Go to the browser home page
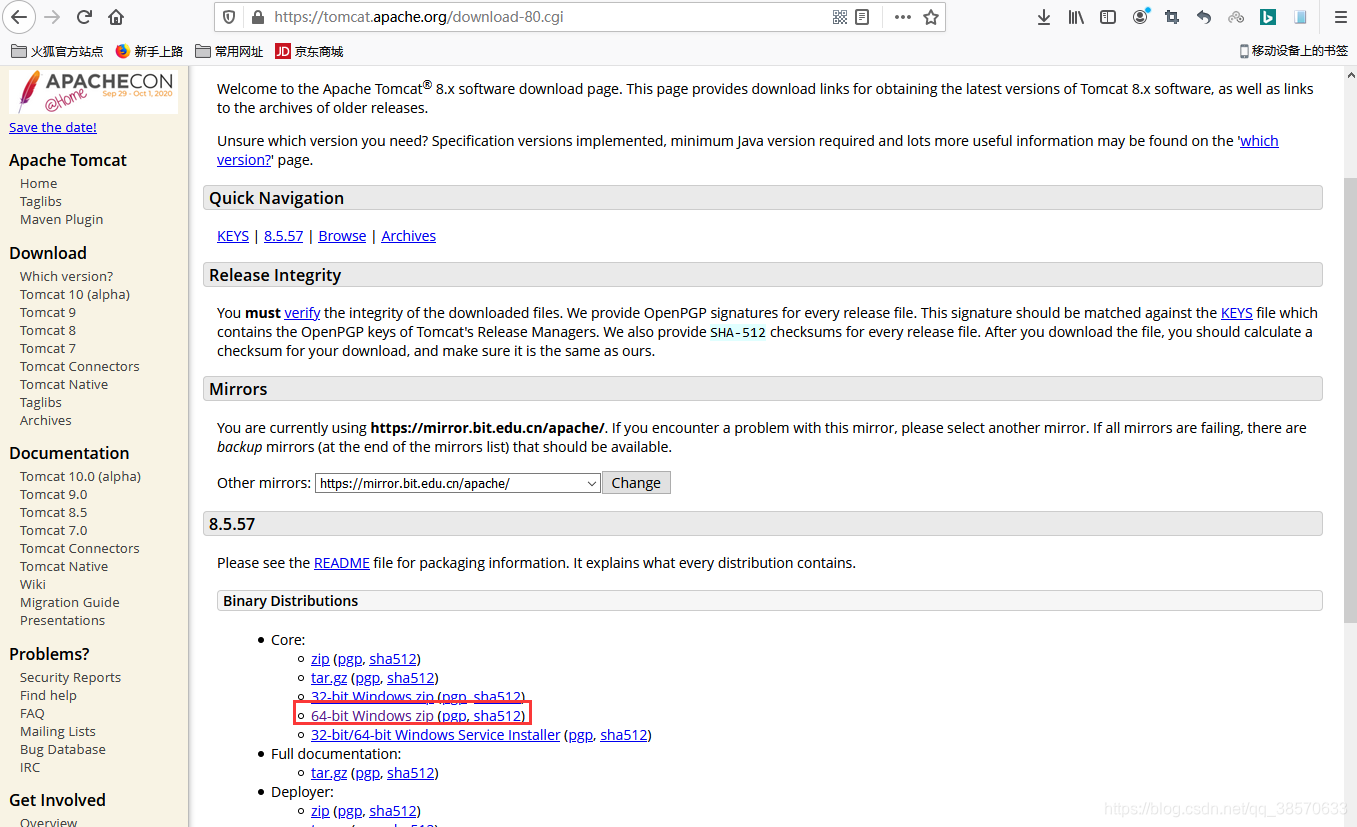Image resolution: width=1357 pixels, height=827 pixels. pyautogui.click(x=115, y=16)
